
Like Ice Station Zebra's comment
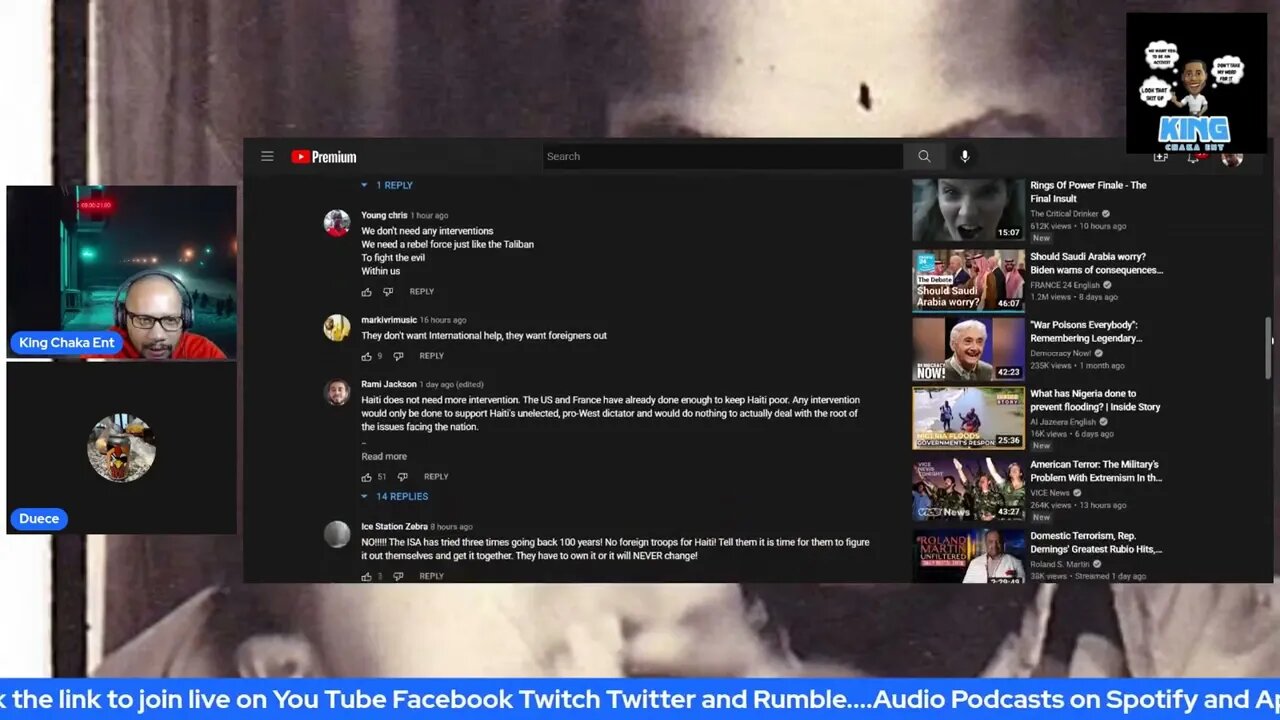[x=366, y=576]
